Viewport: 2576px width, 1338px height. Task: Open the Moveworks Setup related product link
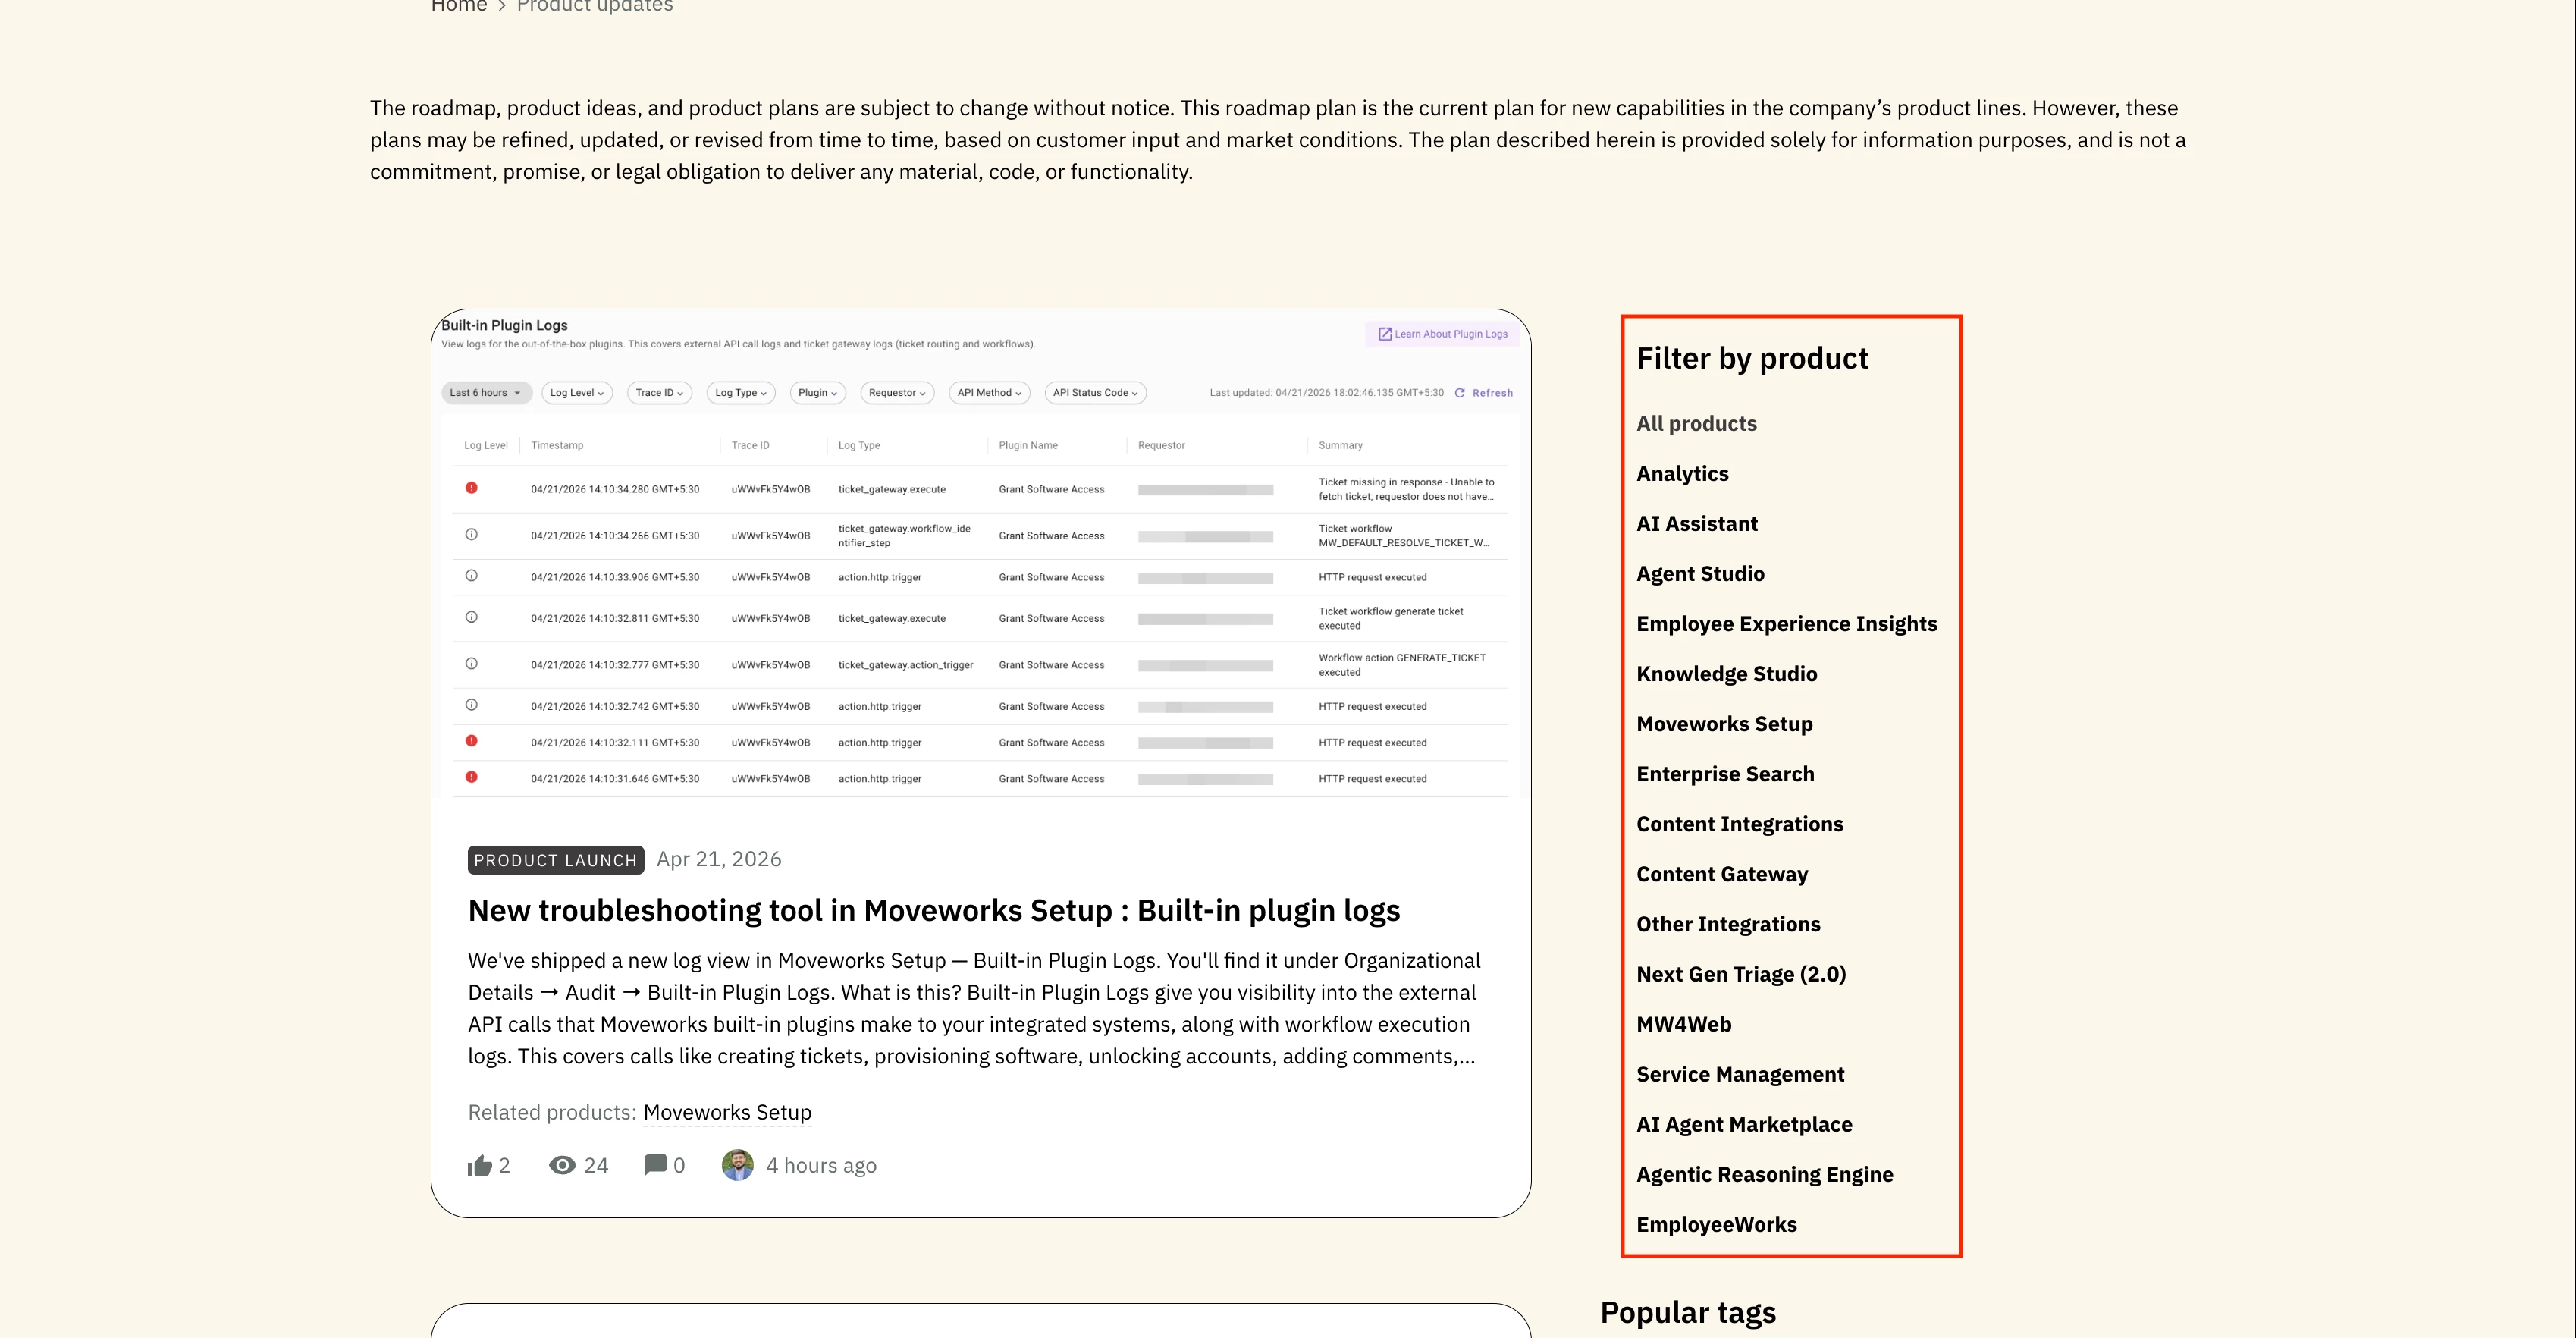click(727, 1112)
